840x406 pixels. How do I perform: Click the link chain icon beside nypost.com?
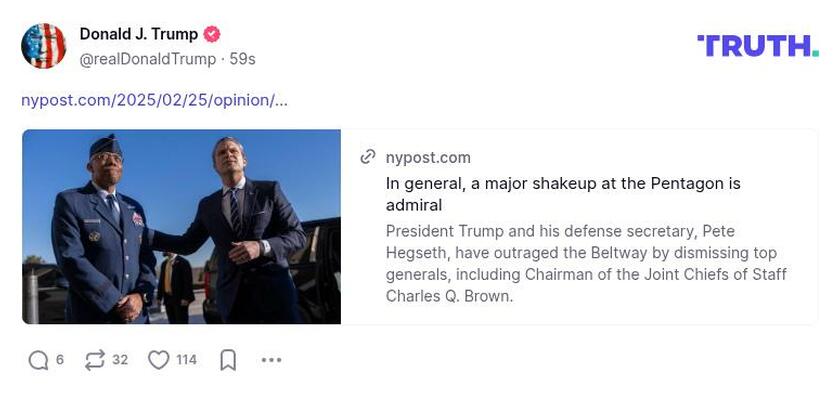[368, 157]
